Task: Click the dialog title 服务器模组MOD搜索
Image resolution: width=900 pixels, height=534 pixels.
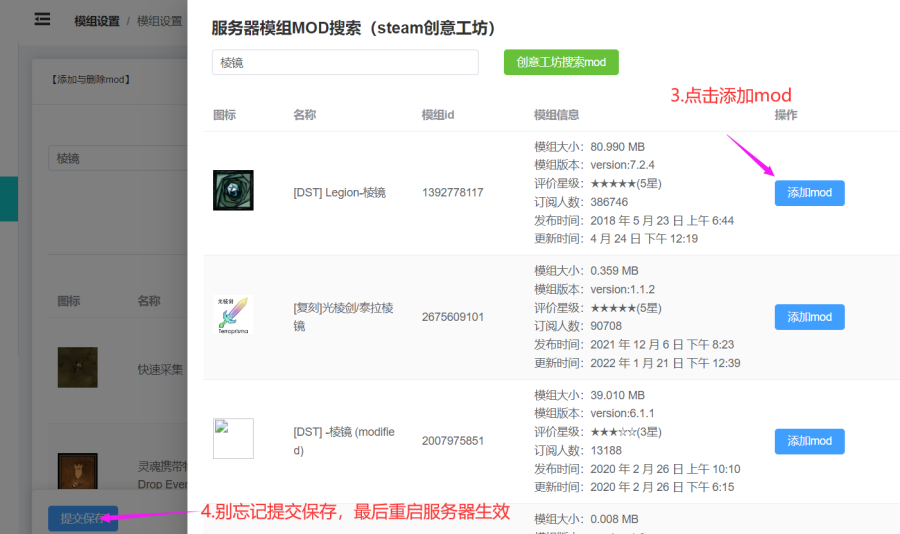Action: click(x=353, y=28)
